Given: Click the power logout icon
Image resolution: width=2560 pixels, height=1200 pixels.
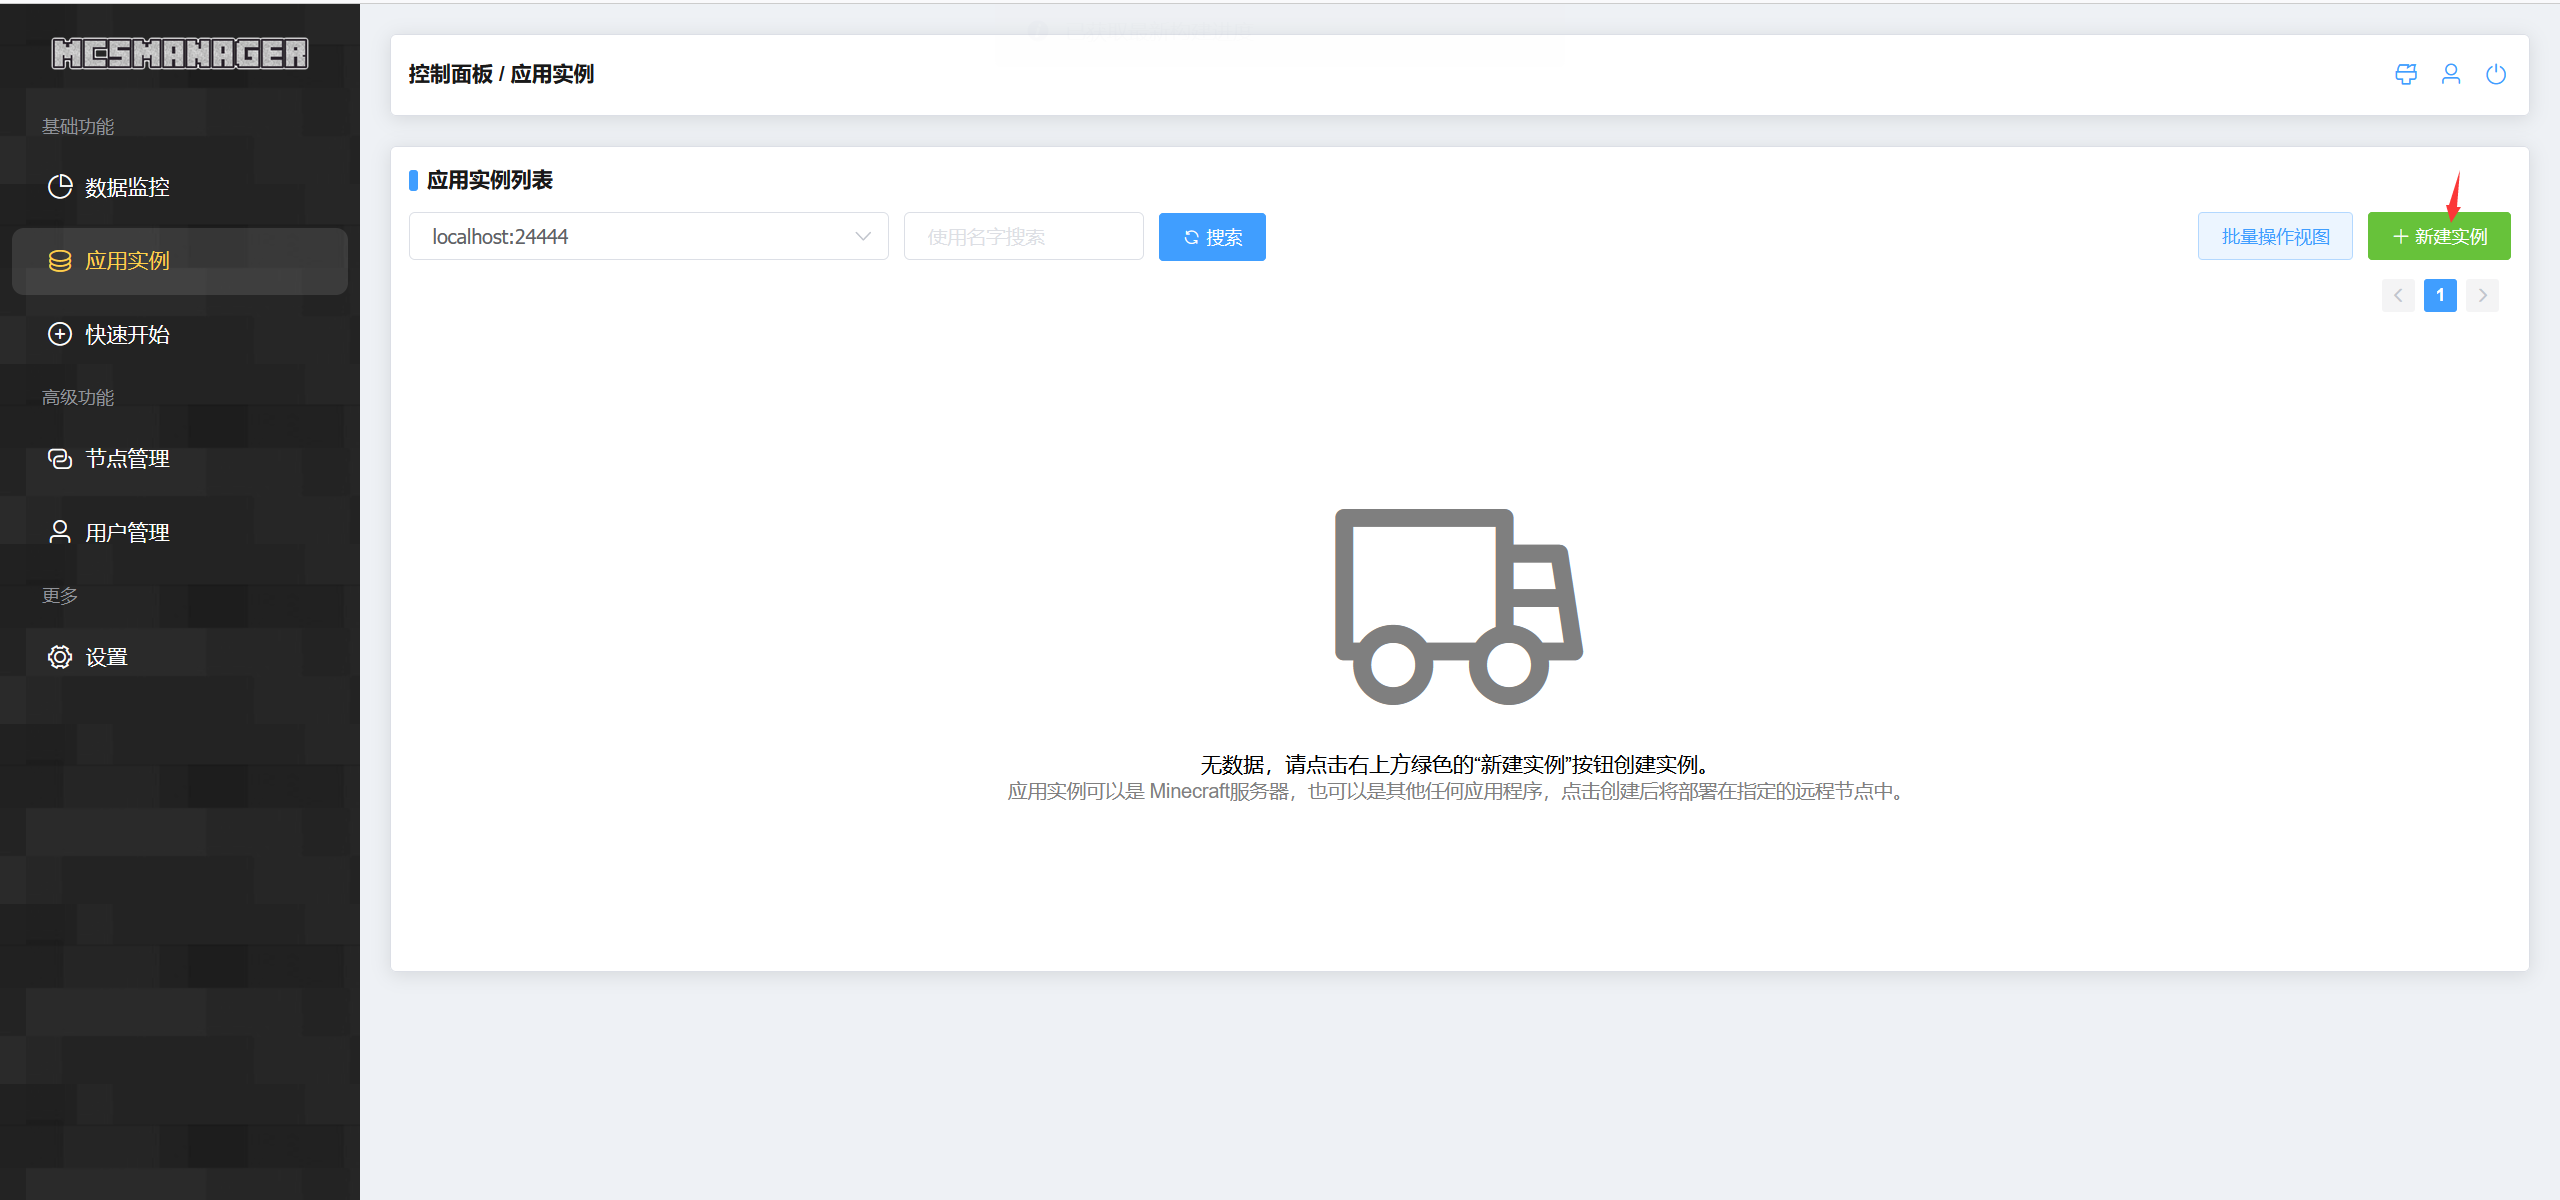Looking at the screenshot, I should [x=2496, y=74].
